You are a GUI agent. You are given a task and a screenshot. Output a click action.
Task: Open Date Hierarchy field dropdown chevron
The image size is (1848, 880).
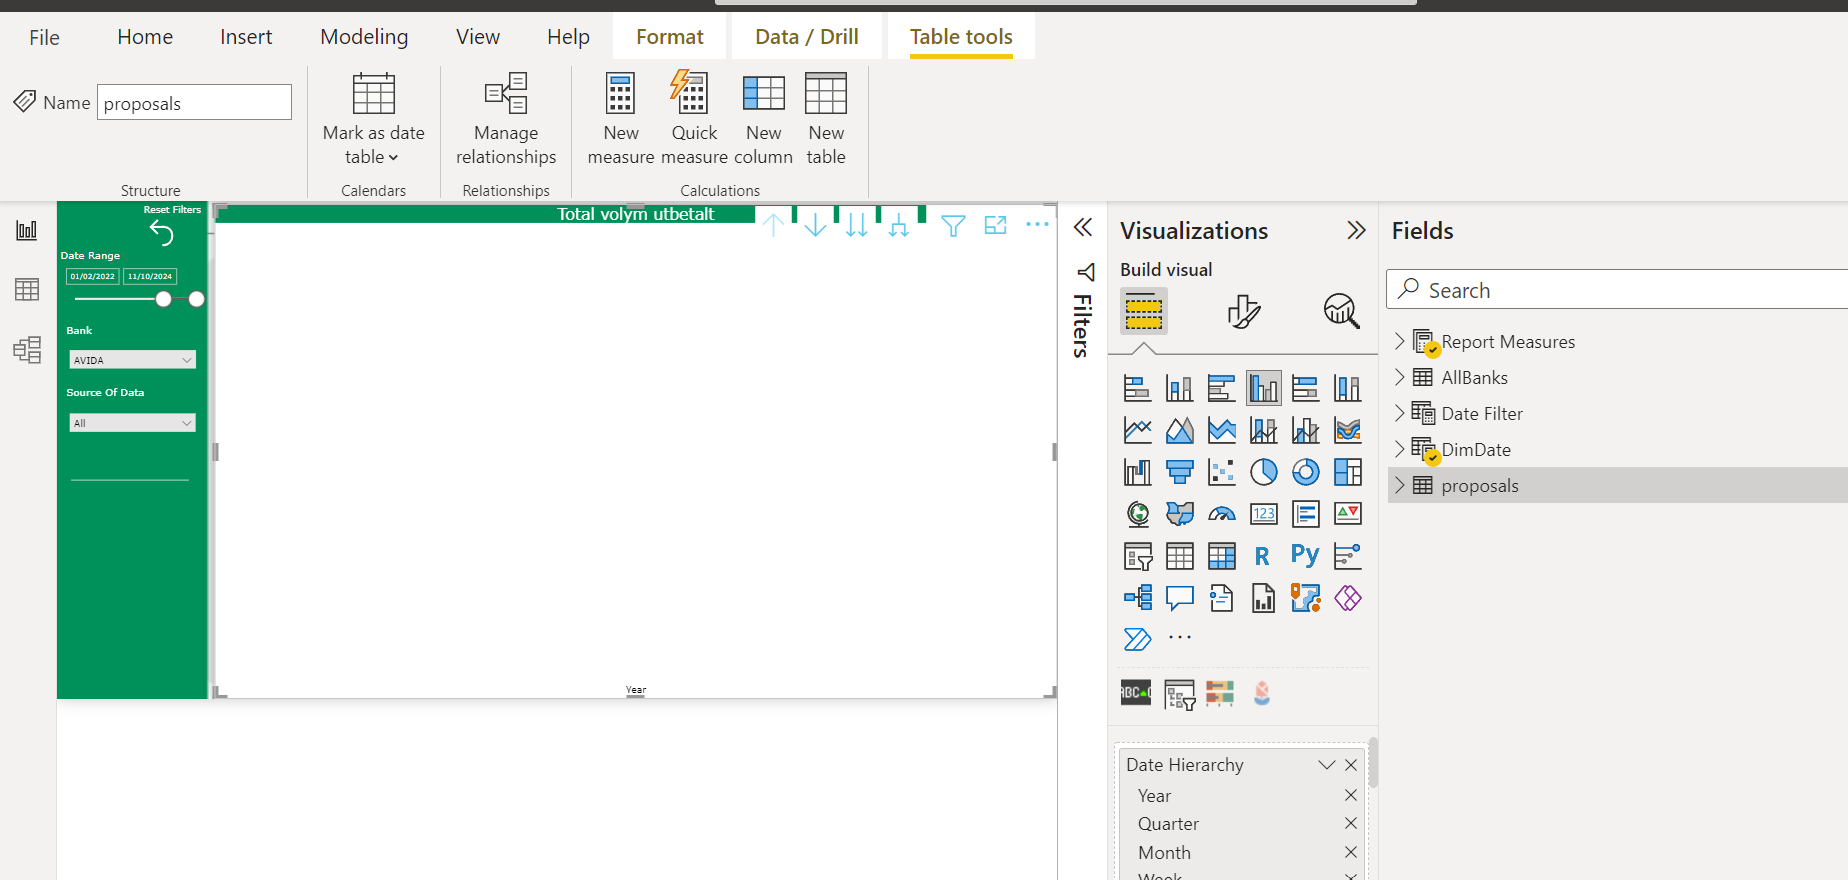1327,765
